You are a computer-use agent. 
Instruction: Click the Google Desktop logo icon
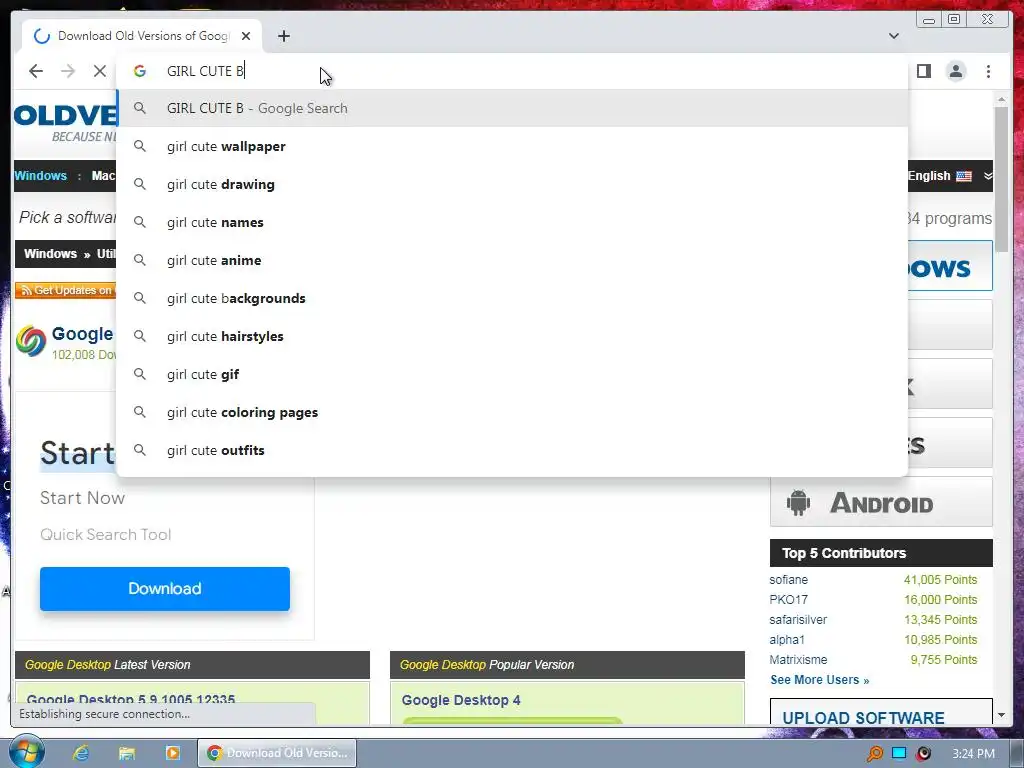coord(31,341)
